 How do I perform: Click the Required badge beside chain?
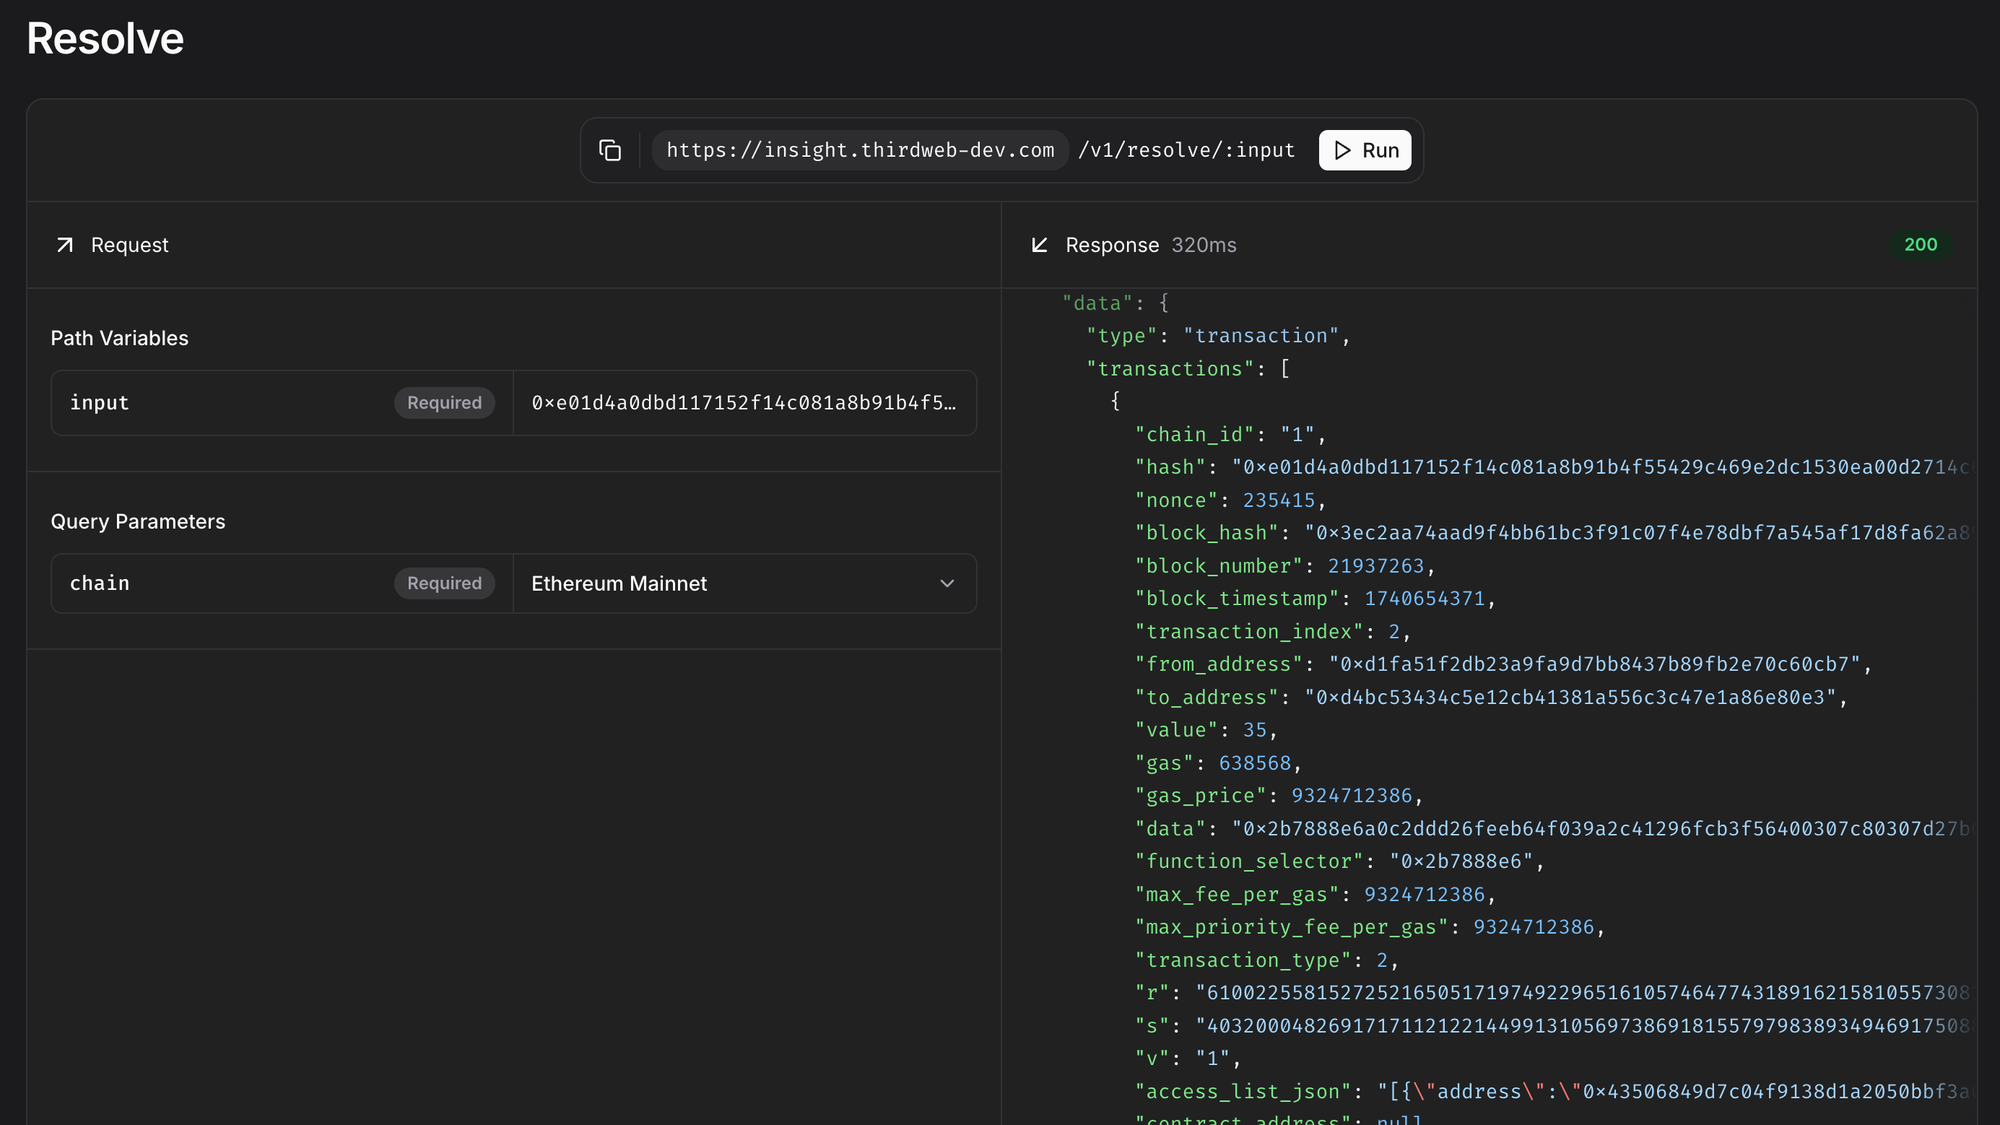point(444,583)
